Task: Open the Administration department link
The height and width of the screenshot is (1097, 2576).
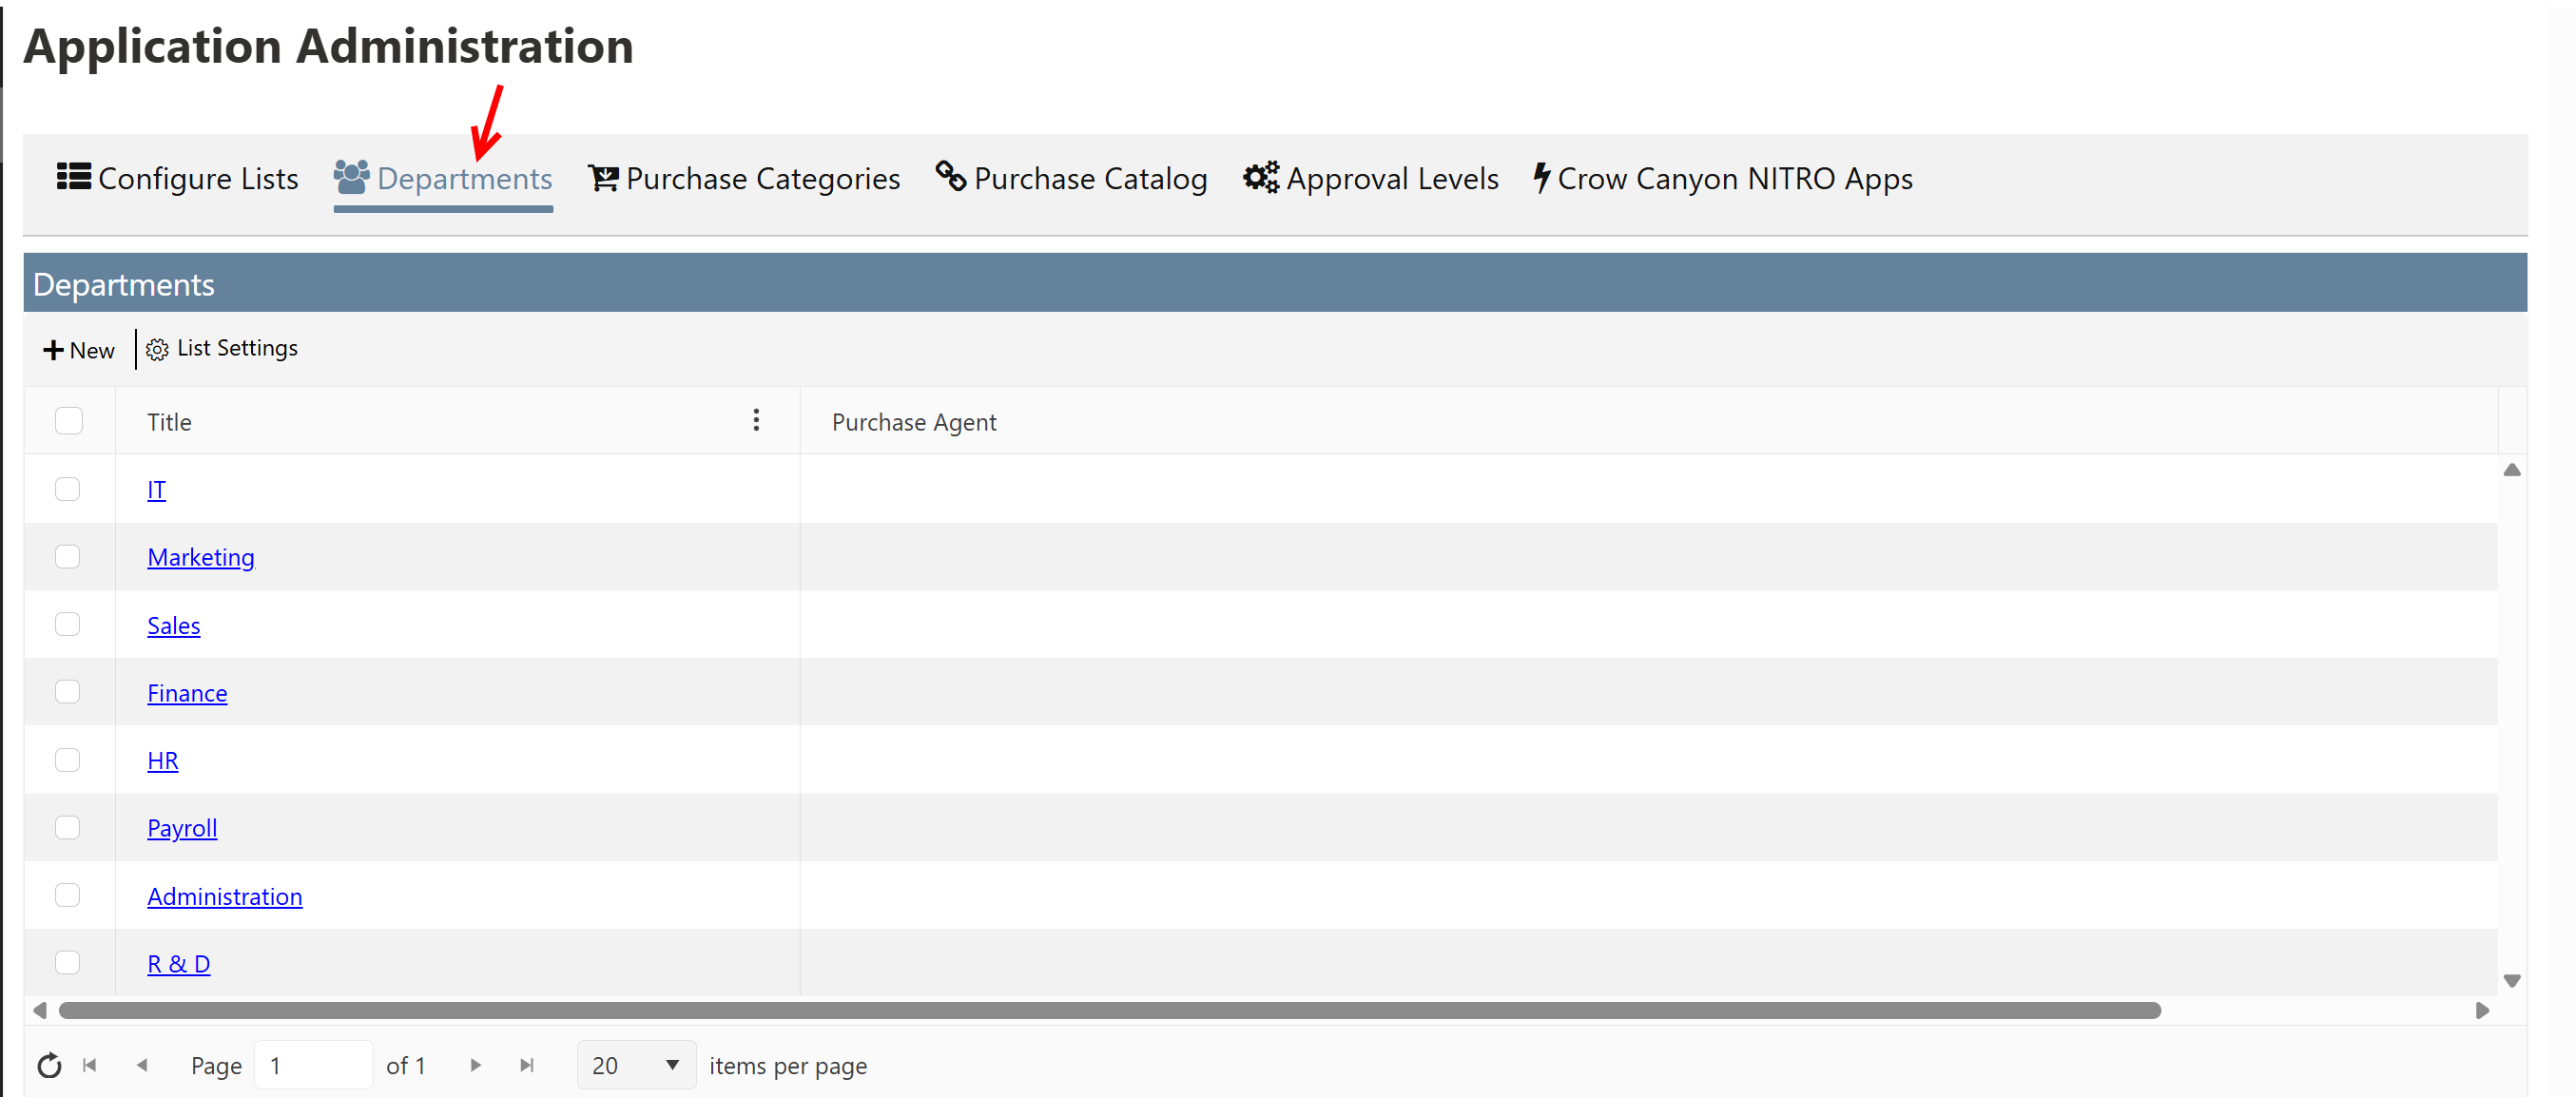Action: click(224, 897)
